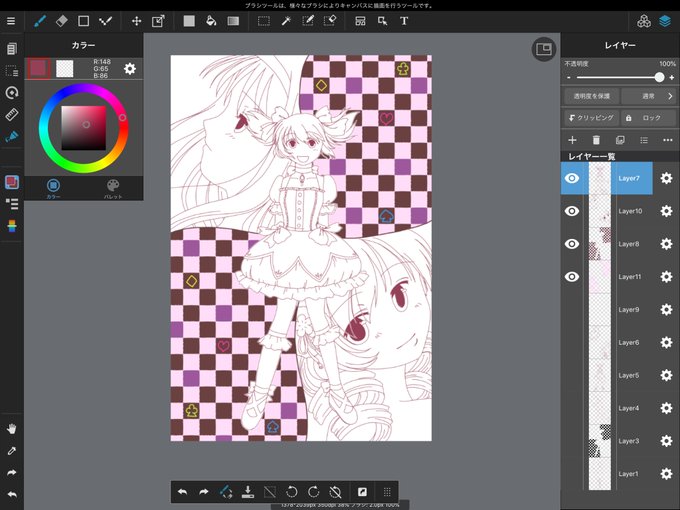Open the layer list multi-select button
The height and width of the screenshot is (510, 680).
pyautogui.click(x=644, y=140)
